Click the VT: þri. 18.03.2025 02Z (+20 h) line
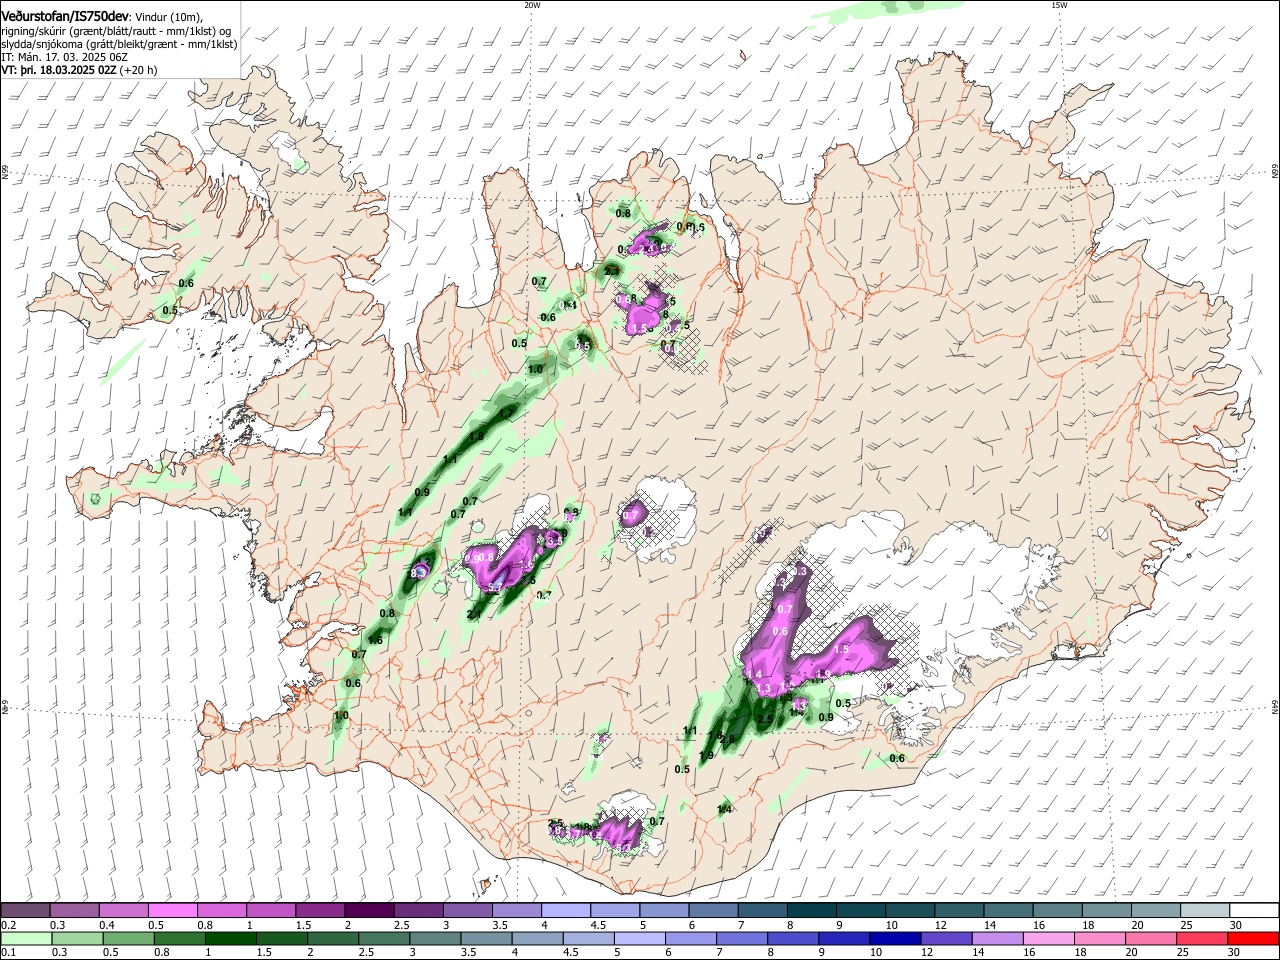The height and width of the screenshot is (960, 1280). click(x=79, y=71)
